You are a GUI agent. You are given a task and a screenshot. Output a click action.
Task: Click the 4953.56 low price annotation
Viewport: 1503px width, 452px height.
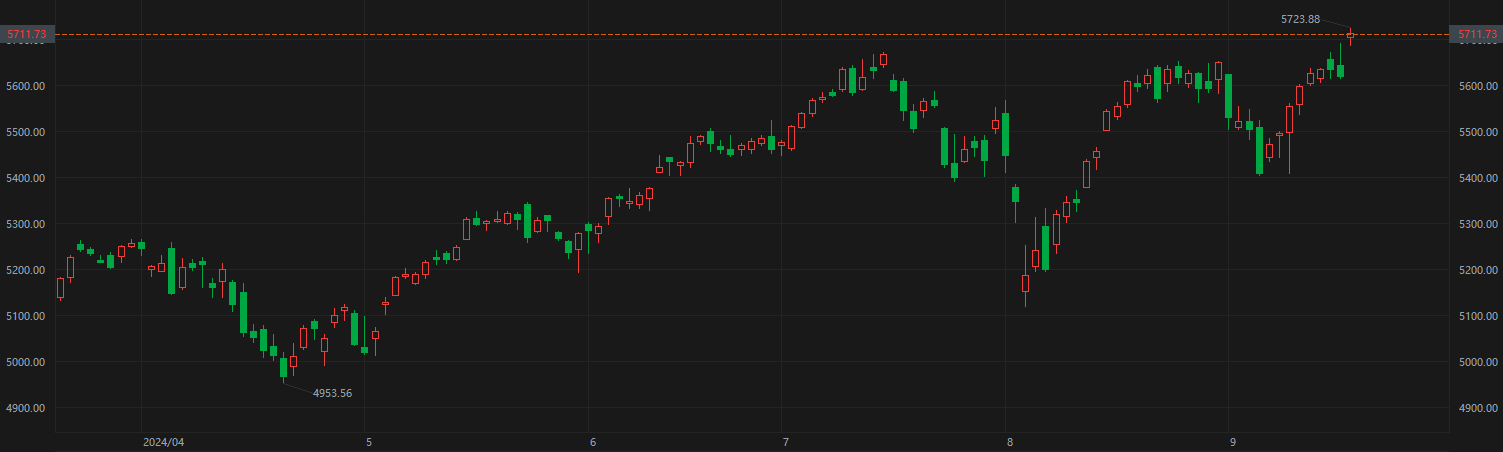click(x=332, y=393)
